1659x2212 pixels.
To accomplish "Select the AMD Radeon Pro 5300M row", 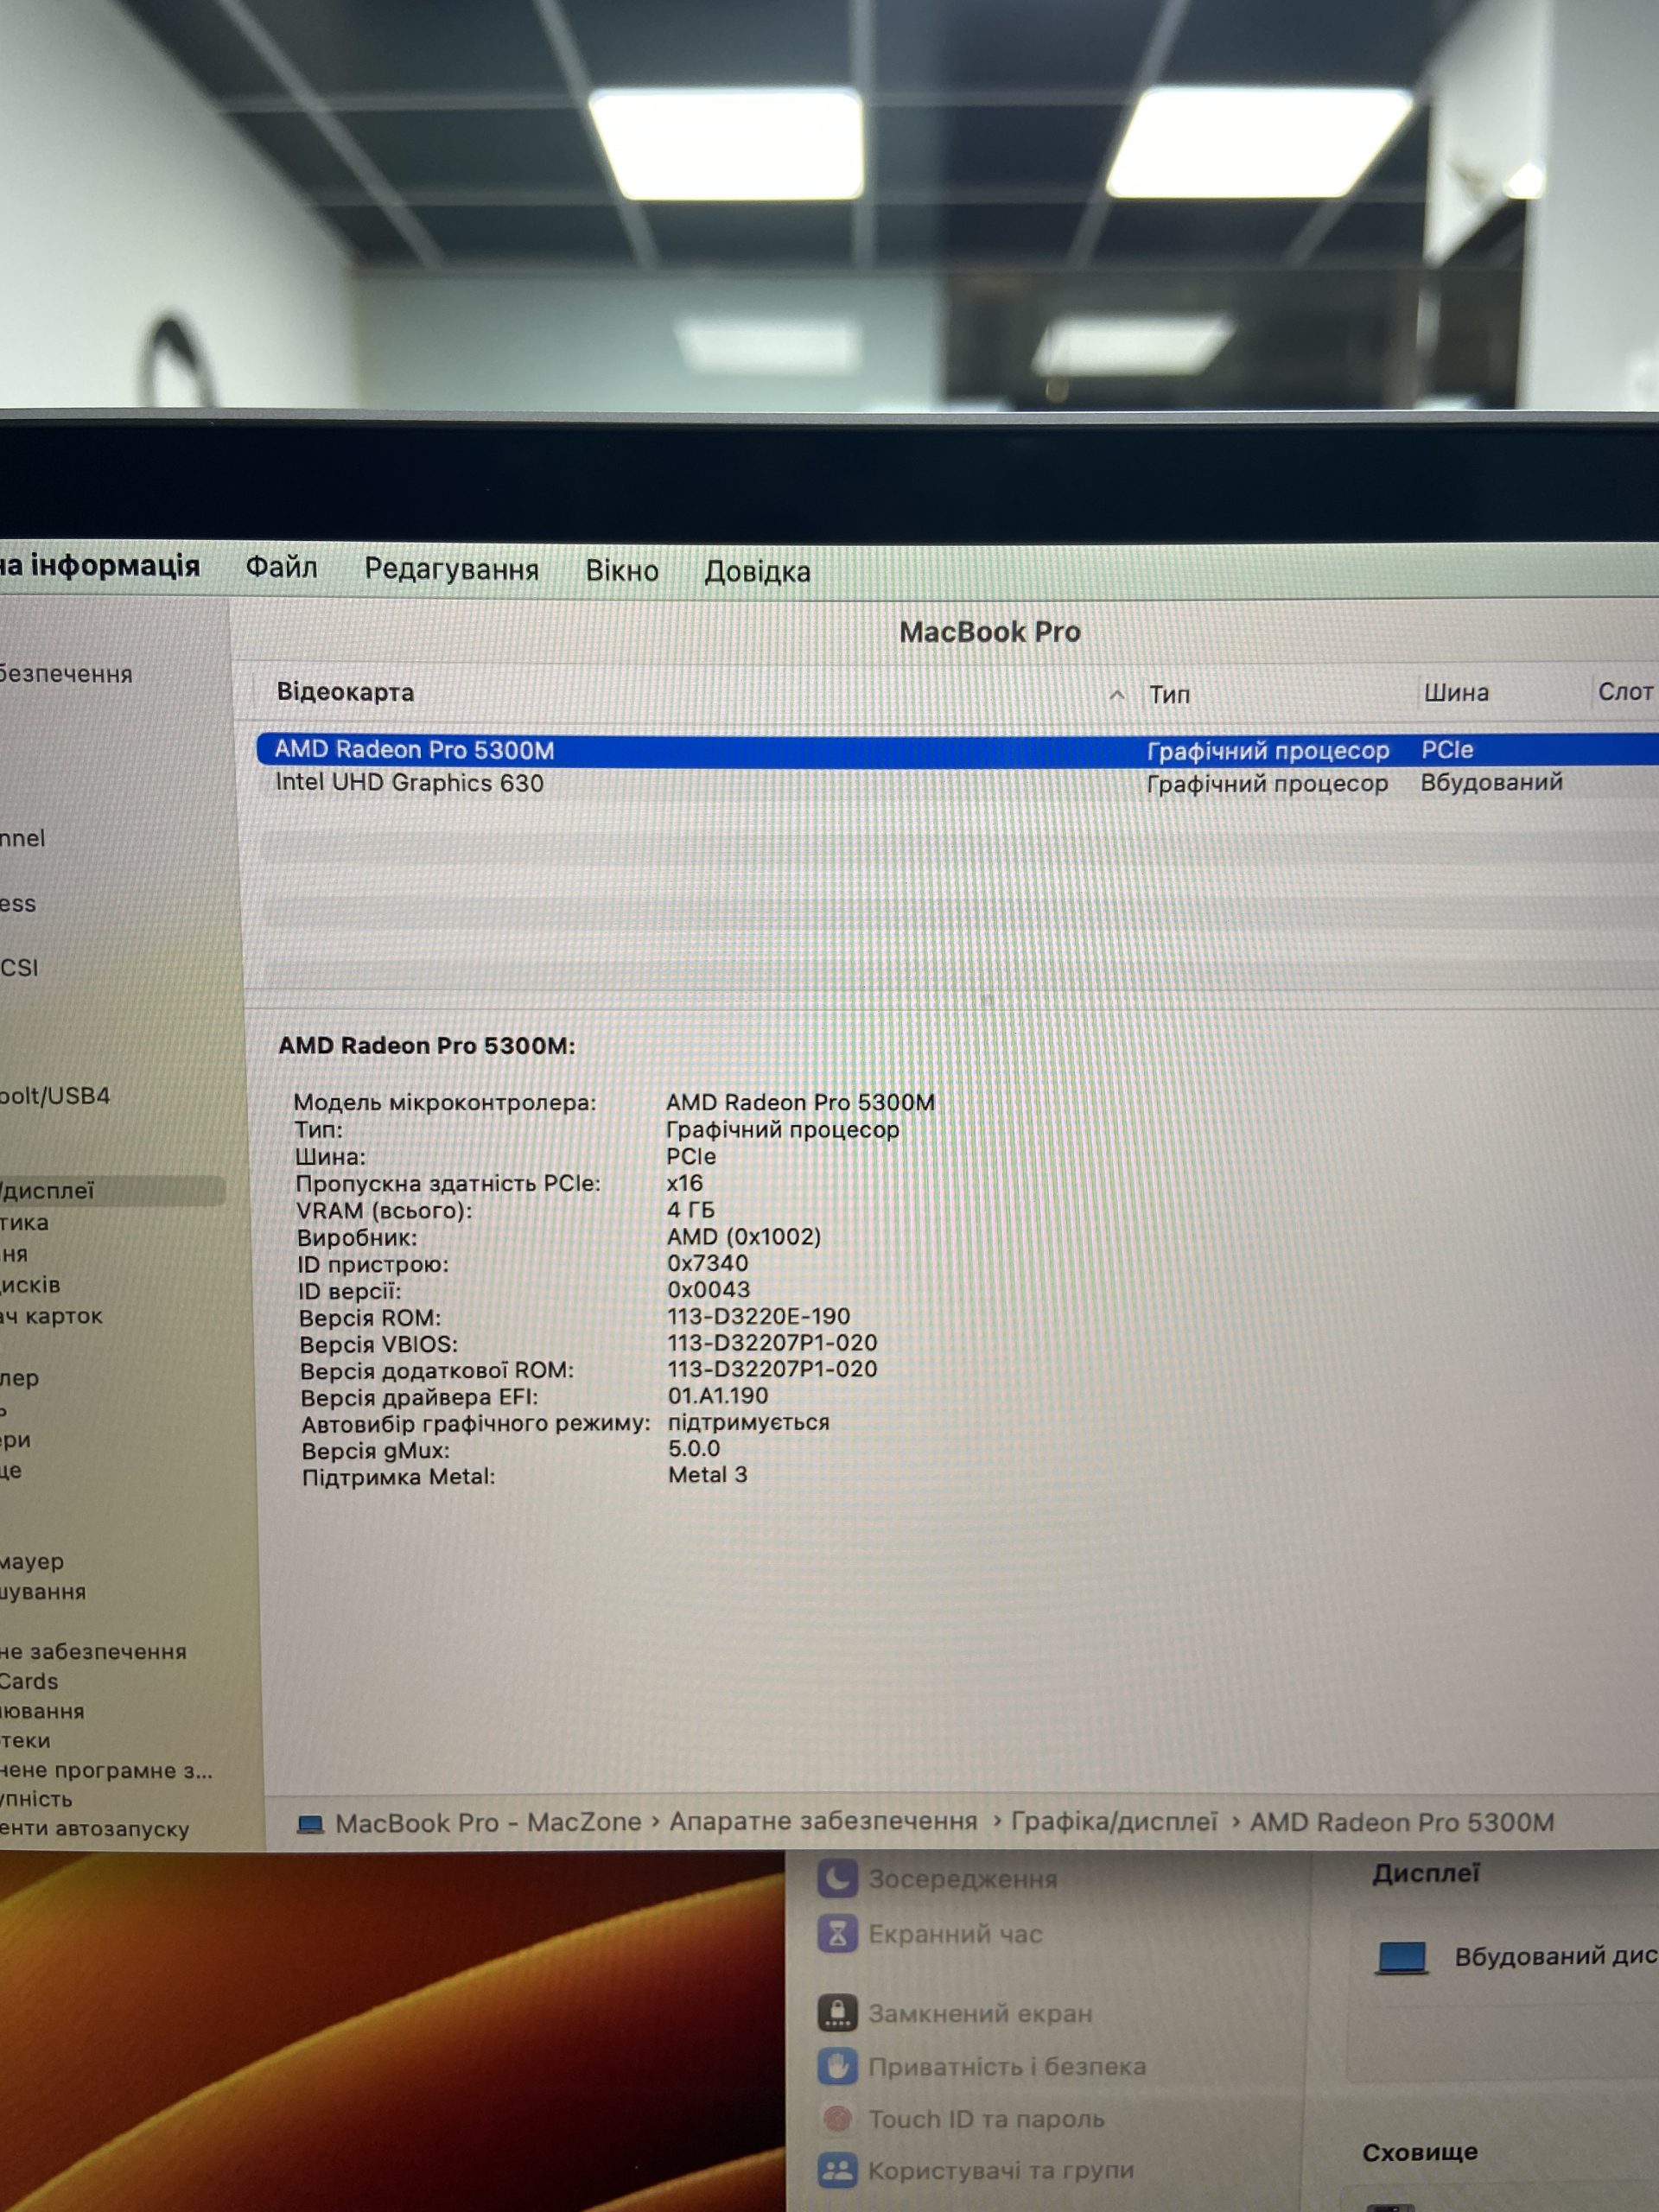I will click(x=957, y=750).
